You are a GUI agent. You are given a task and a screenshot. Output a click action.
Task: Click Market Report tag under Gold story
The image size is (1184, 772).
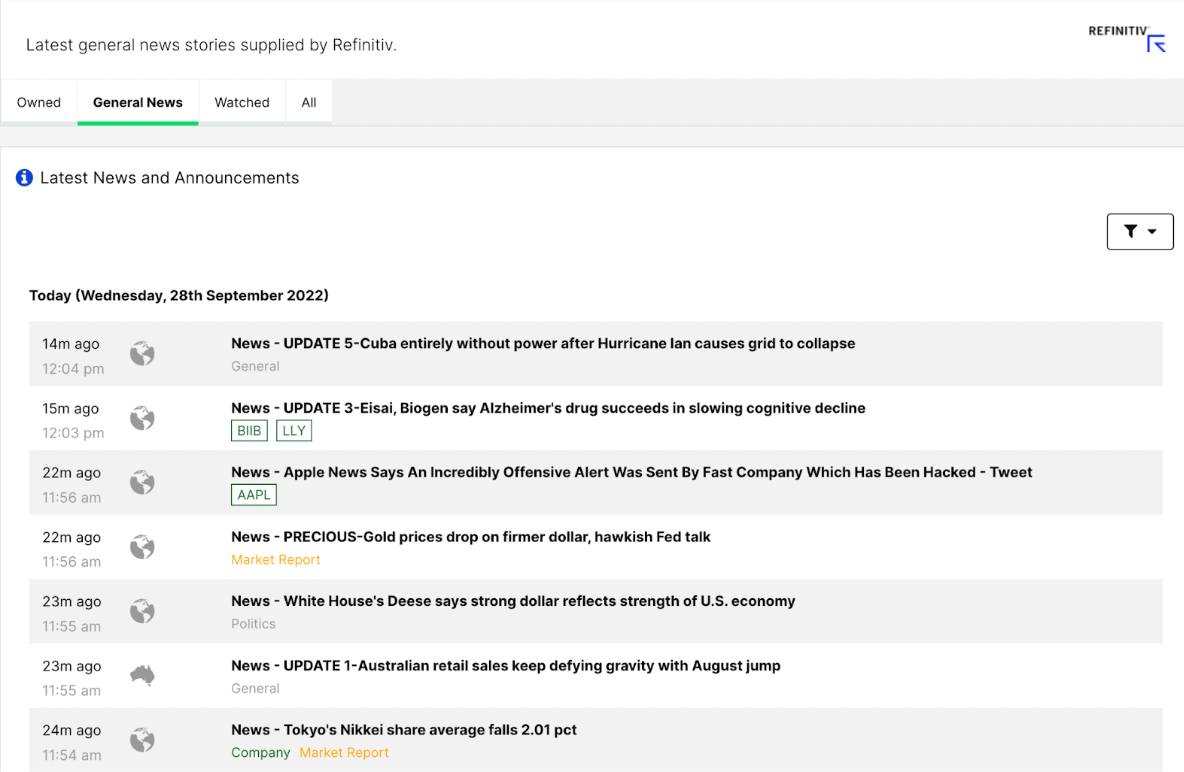276,560
